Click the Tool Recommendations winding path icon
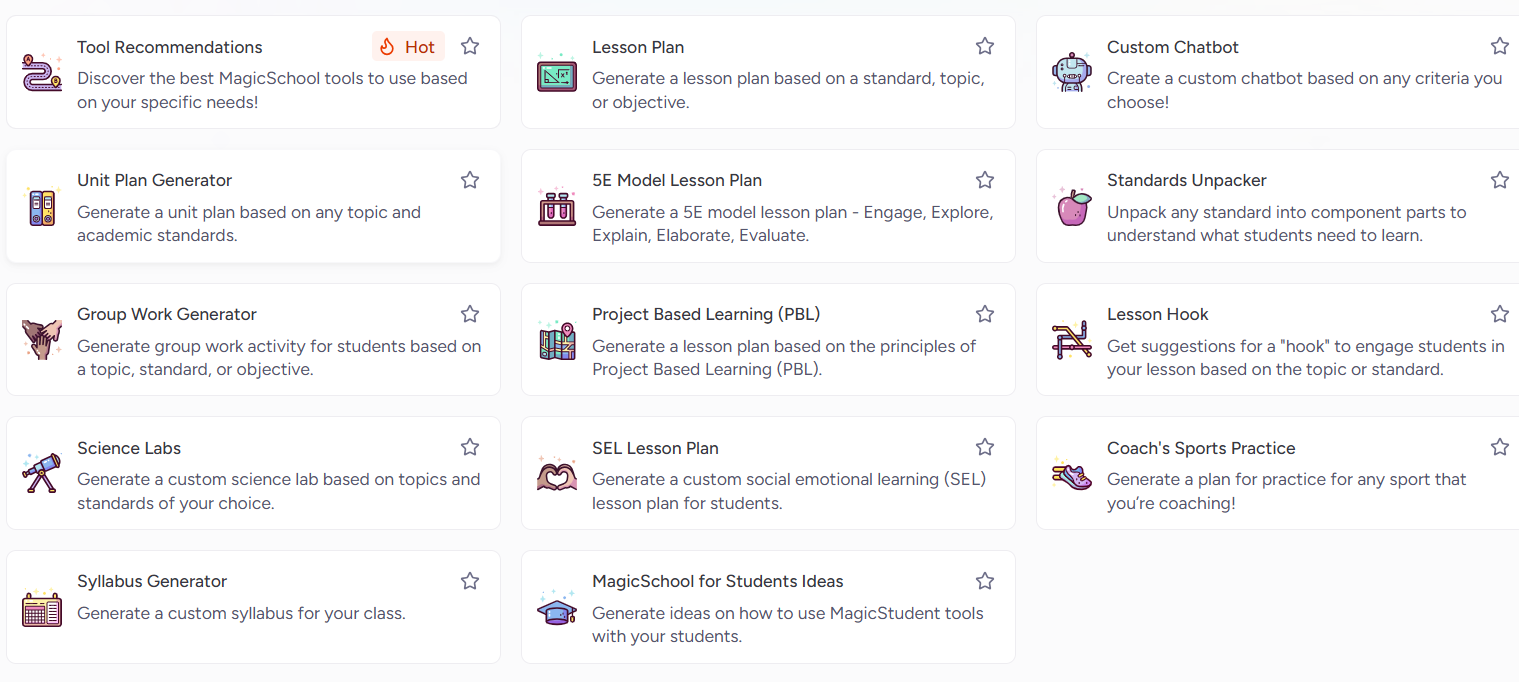 tap(42, 73)
